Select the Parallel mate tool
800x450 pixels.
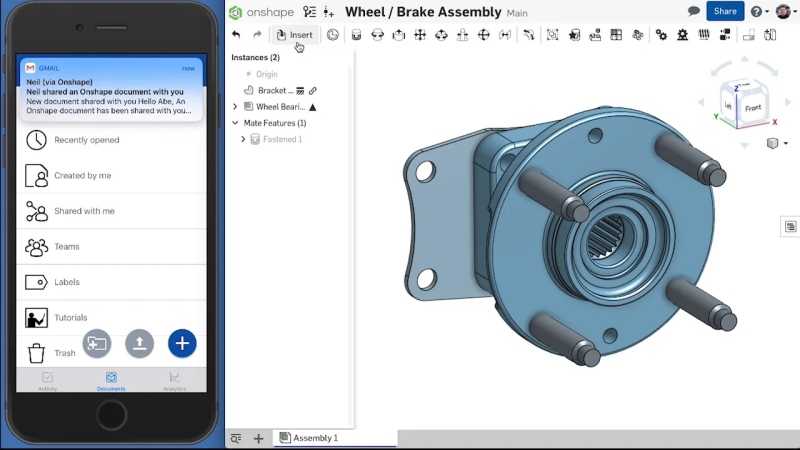pyautogui.click(x=505, y=35)
